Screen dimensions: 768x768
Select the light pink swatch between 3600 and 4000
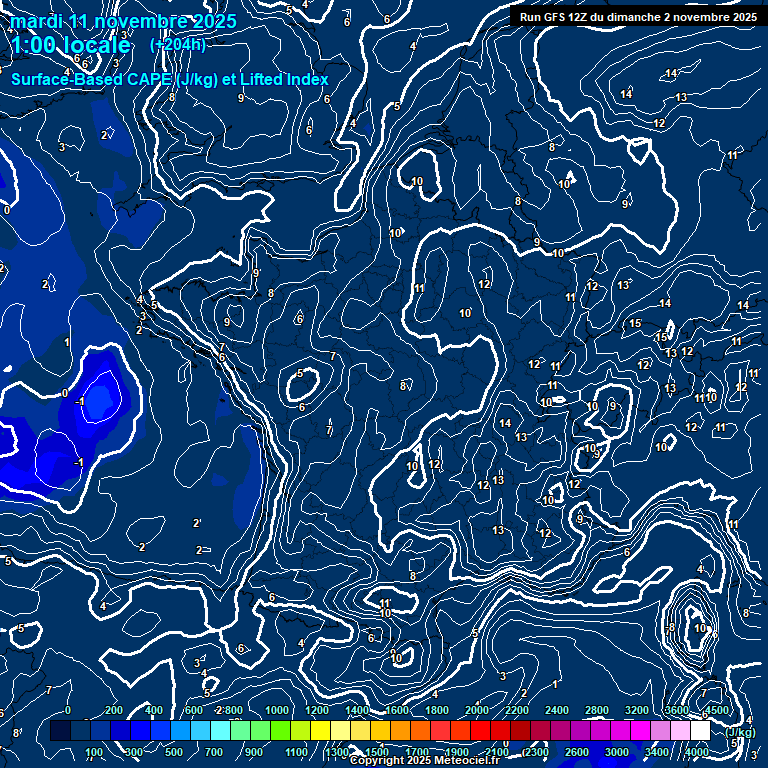[680, 730]
